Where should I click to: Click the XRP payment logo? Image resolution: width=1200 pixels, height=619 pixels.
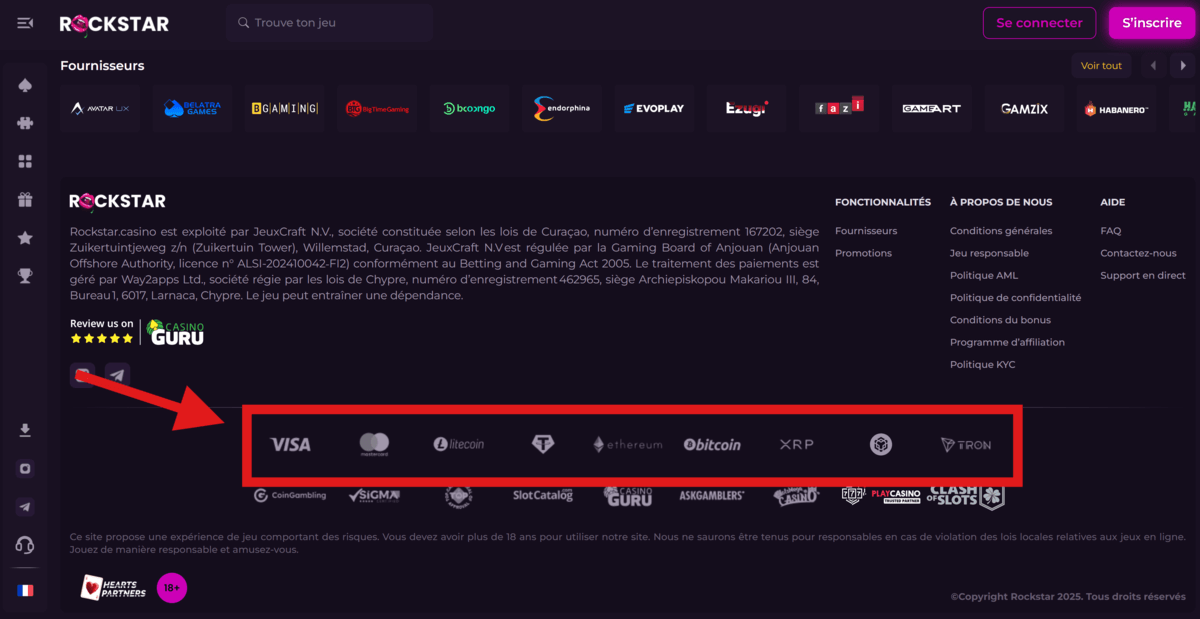click(797, 444)
